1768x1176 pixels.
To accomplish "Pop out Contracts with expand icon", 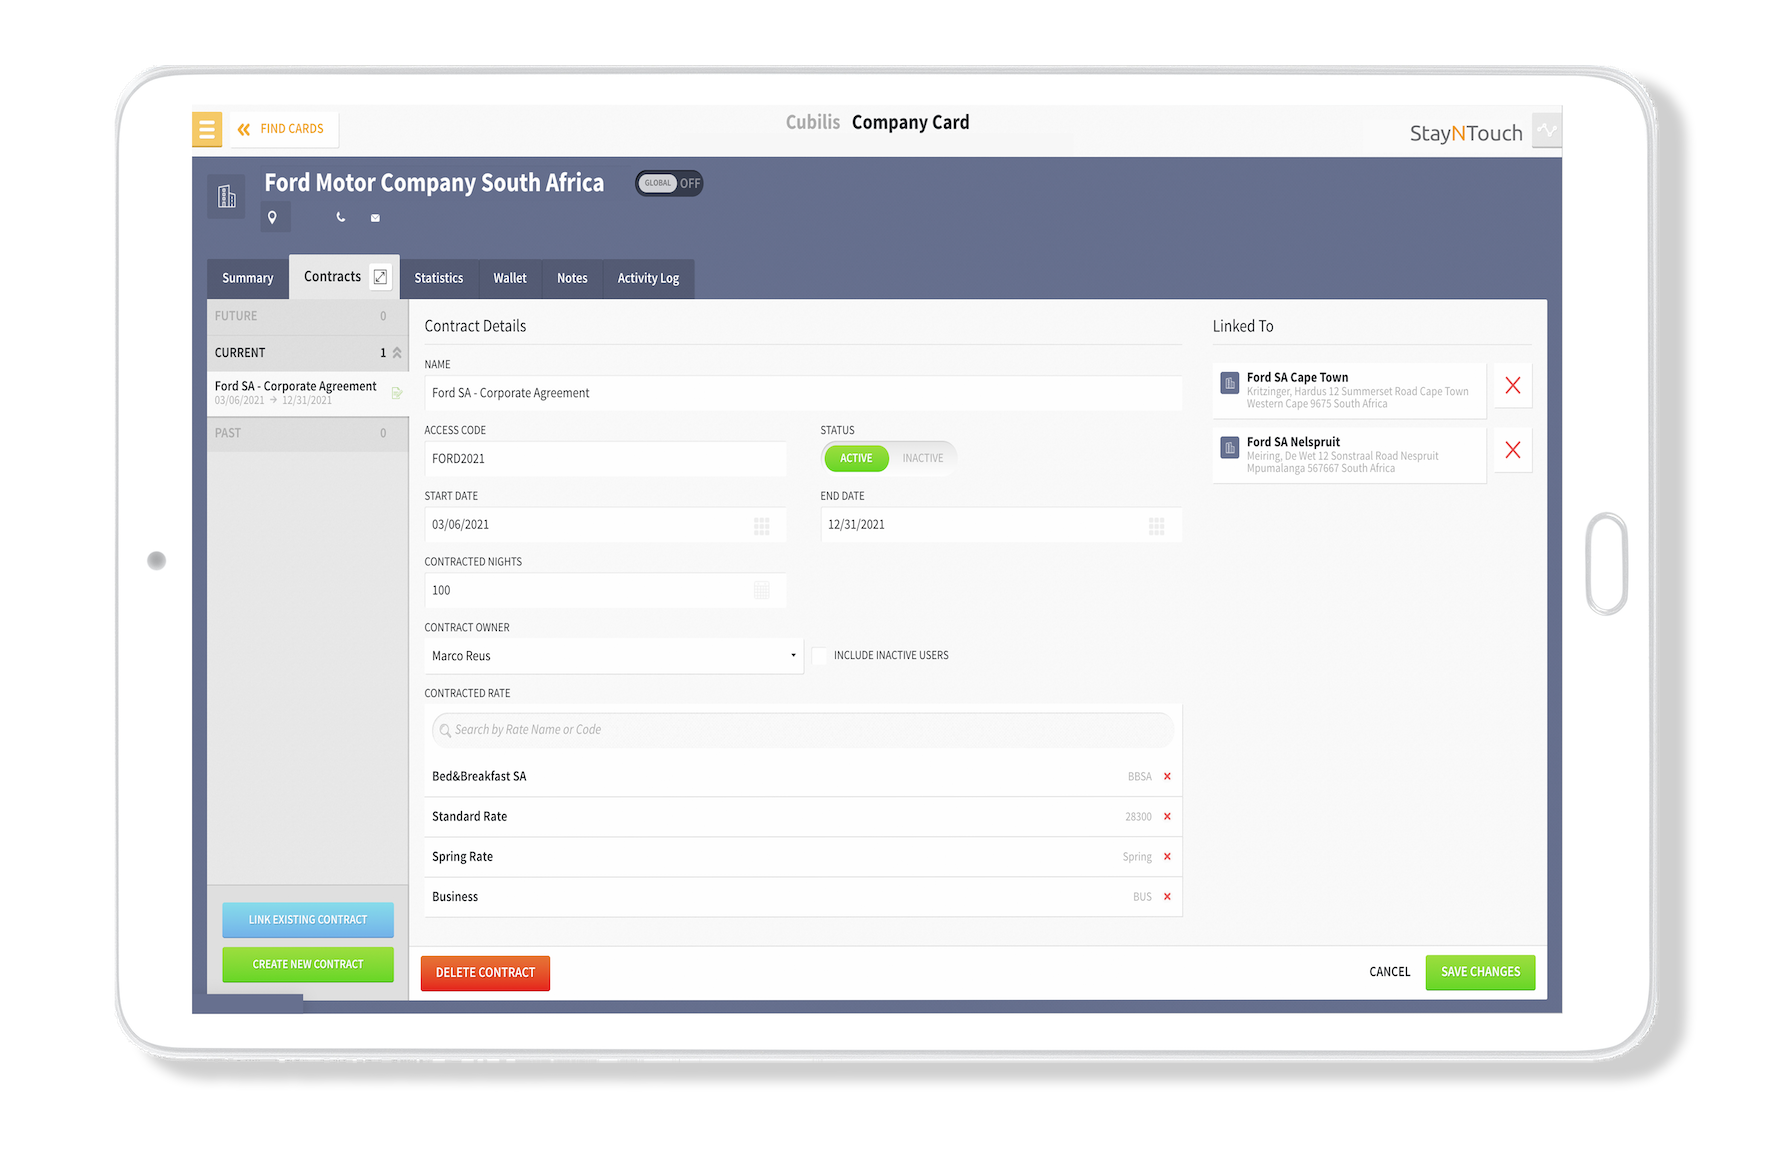I will [381, 277].
